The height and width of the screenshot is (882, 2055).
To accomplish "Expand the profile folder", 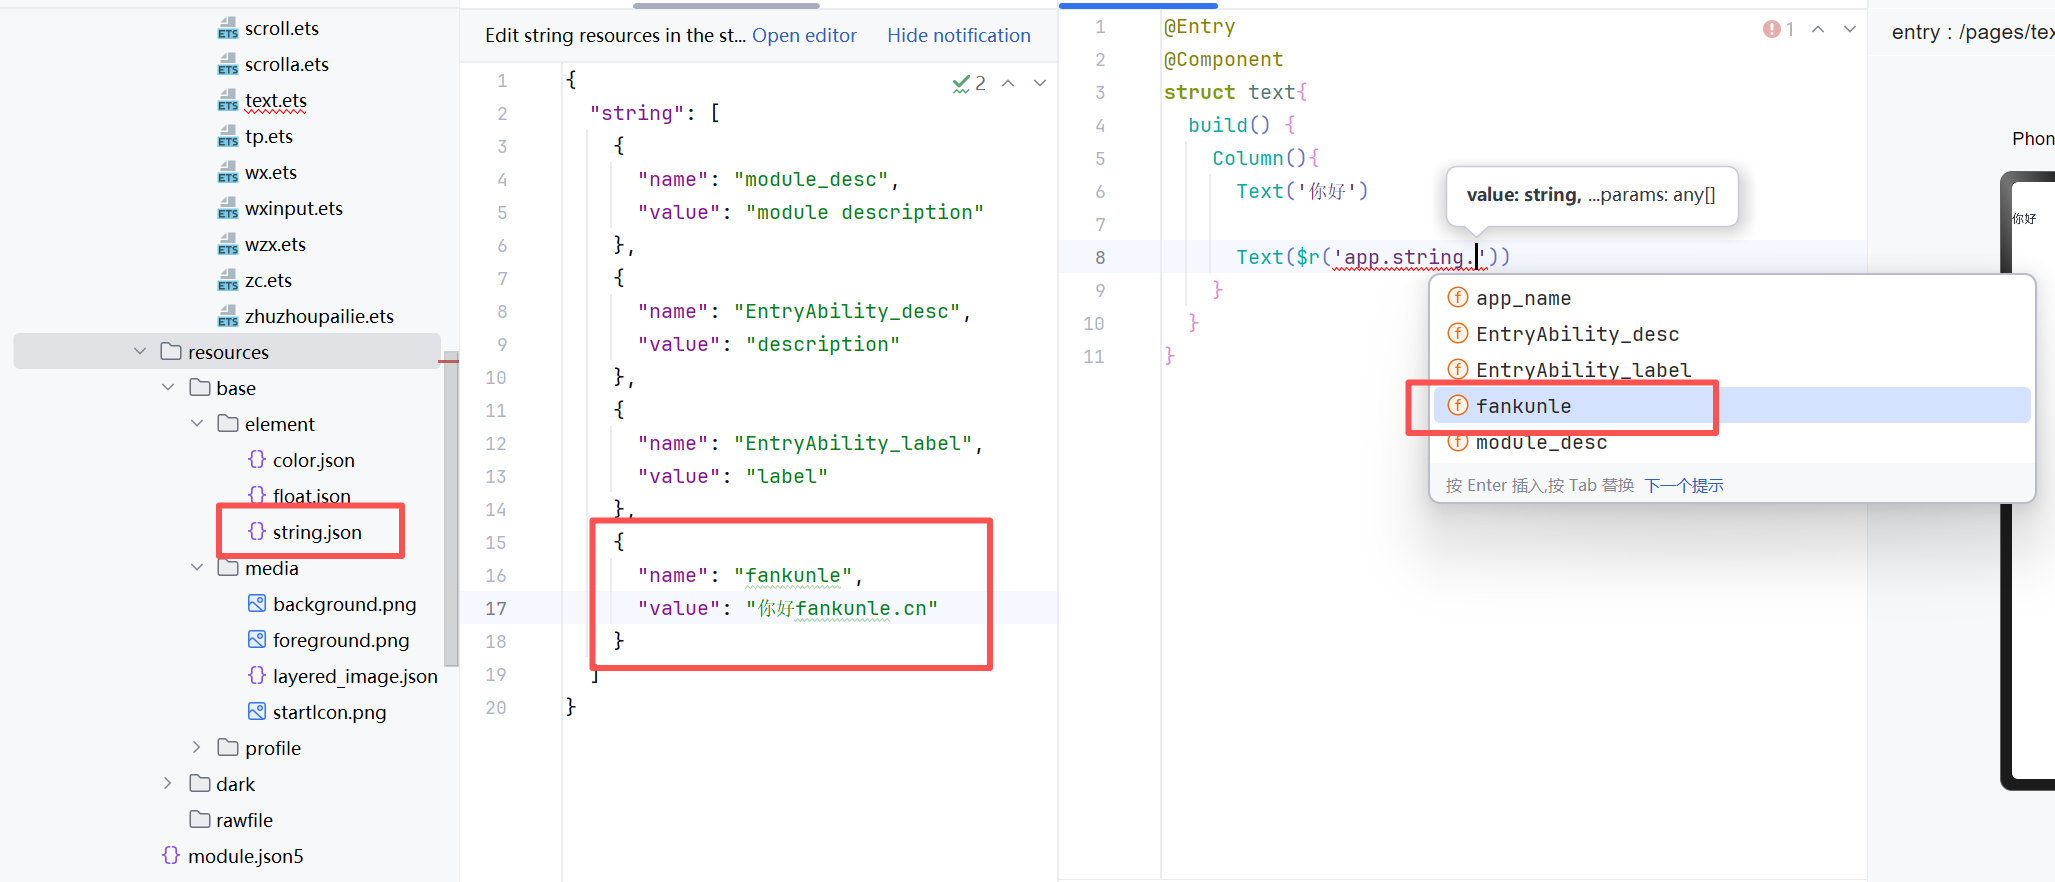I will pos(197,747).
